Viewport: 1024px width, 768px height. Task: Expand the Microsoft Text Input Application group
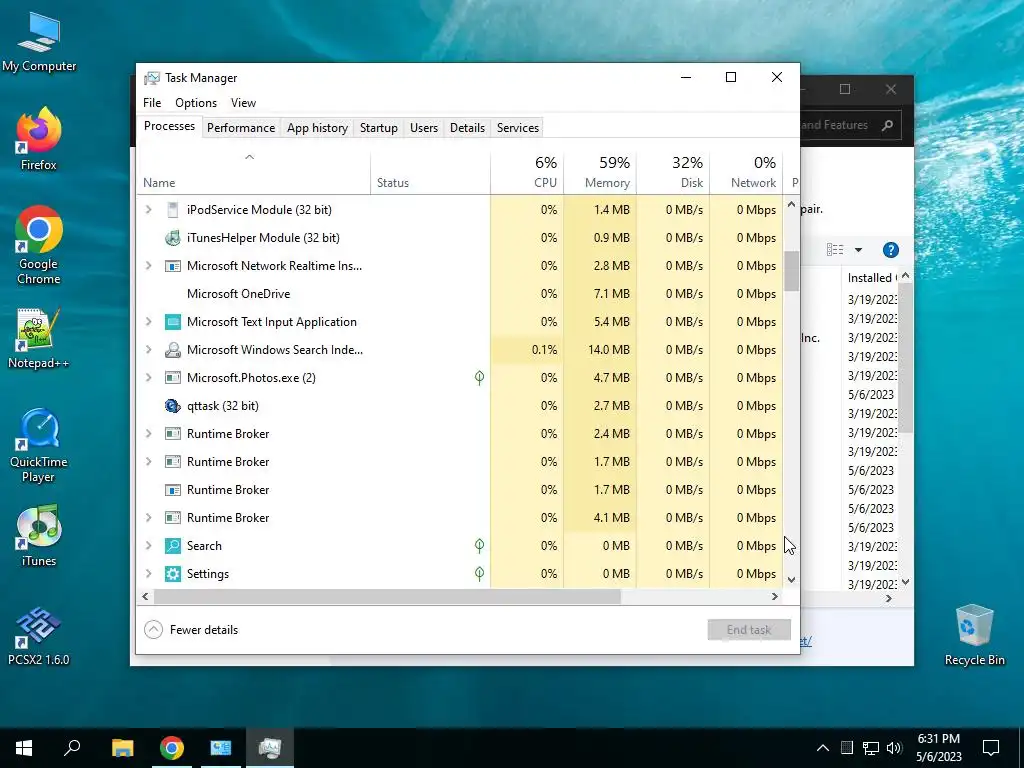click(x=149, y=322)
